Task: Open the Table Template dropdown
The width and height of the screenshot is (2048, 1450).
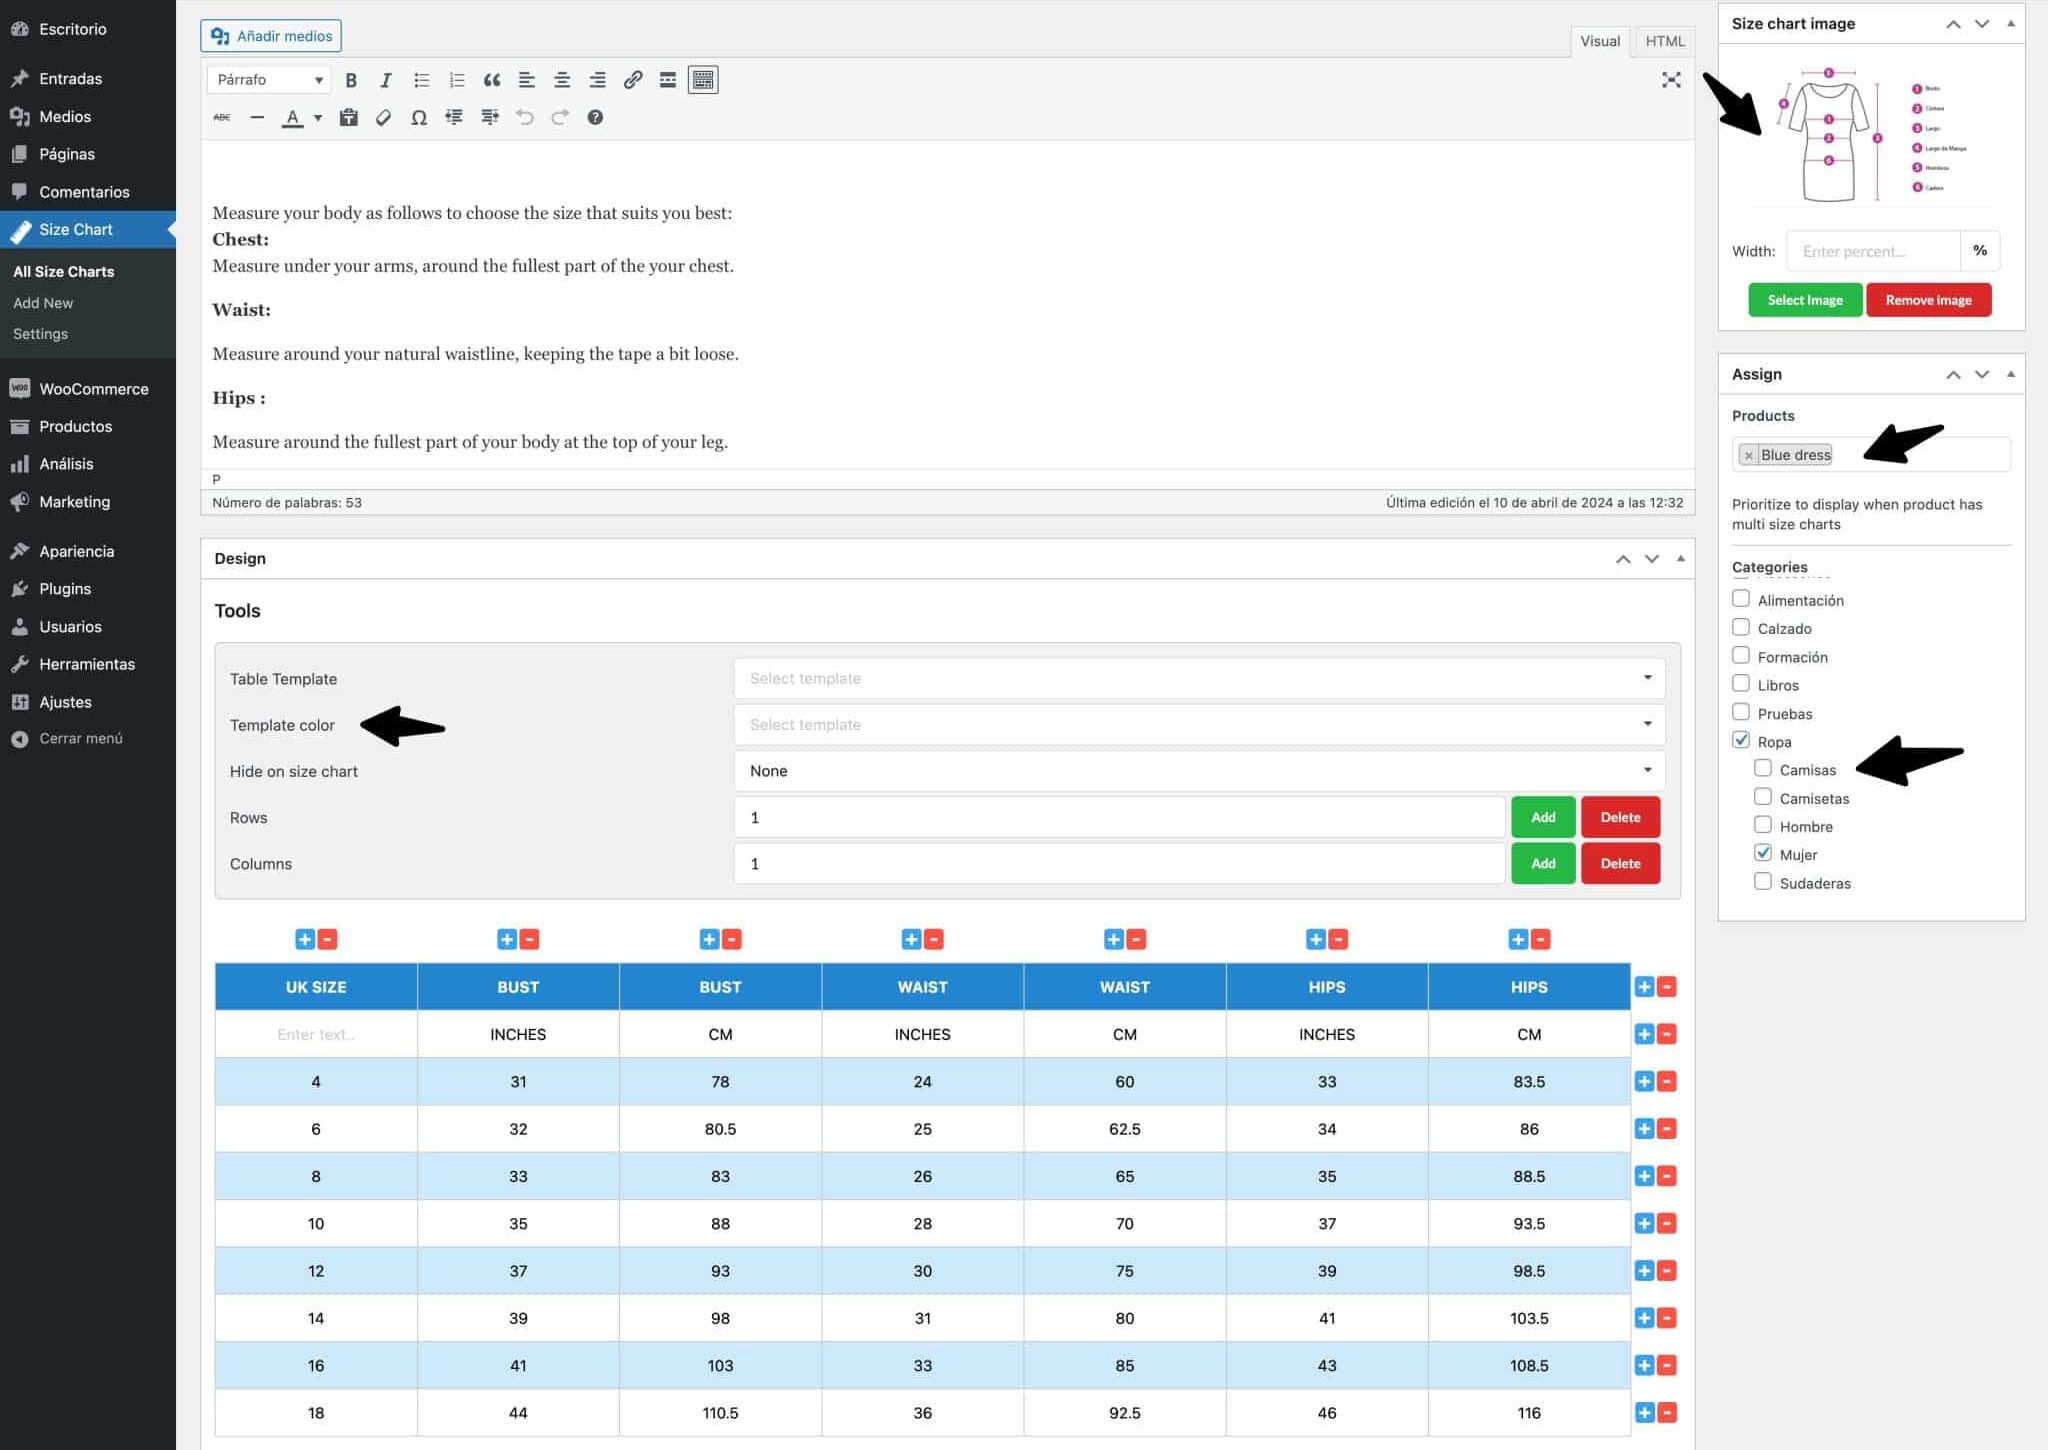Action: 1198,678
